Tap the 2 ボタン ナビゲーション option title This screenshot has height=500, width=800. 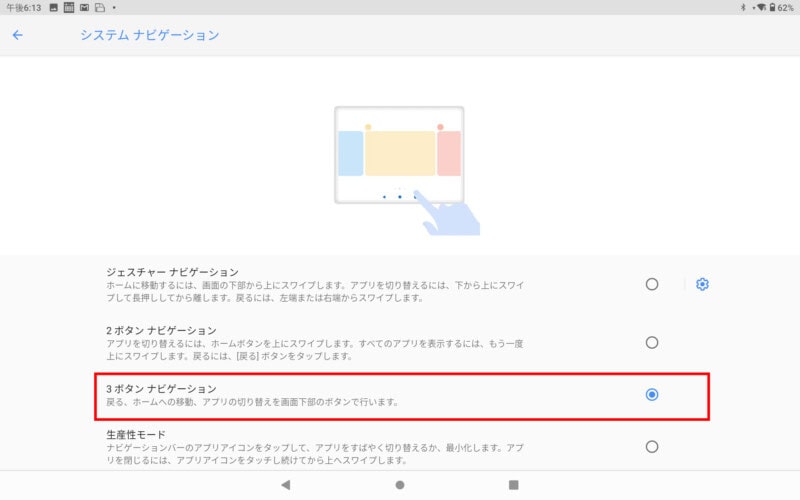pyautogui.click(x=161, y=330)
